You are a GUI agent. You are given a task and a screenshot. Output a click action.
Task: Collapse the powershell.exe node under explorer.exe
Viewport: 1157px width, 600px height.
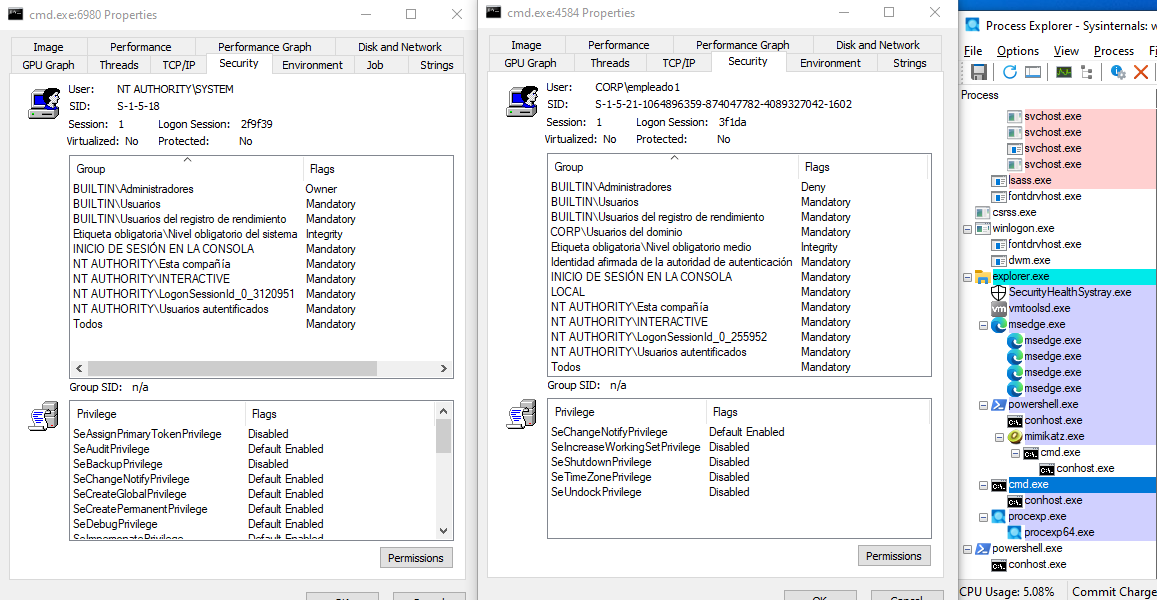[x=984, y=404]
